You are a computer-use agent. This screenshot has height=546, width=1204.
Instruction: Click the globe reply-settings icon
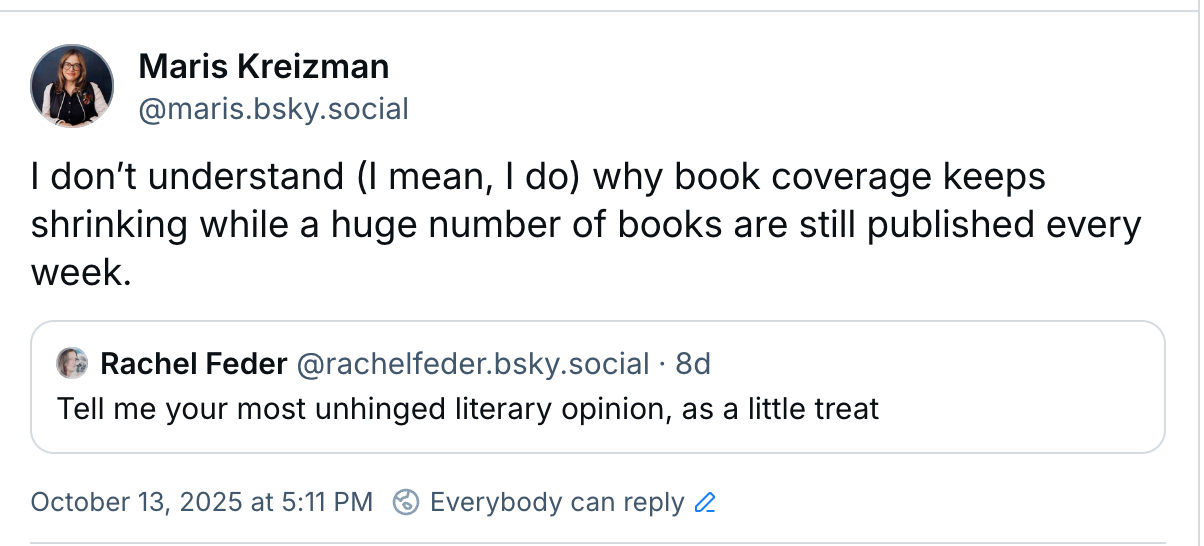(x=405, y=502)
